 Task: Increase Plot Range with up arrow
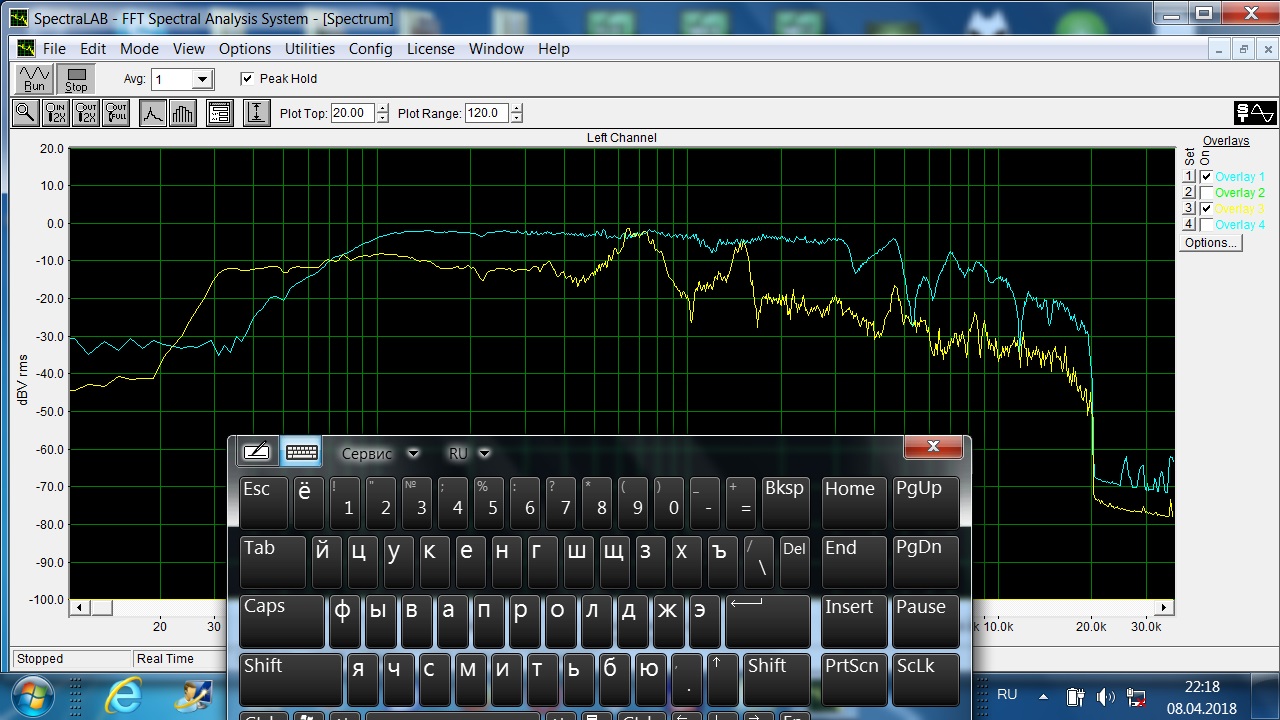(516, 108)
